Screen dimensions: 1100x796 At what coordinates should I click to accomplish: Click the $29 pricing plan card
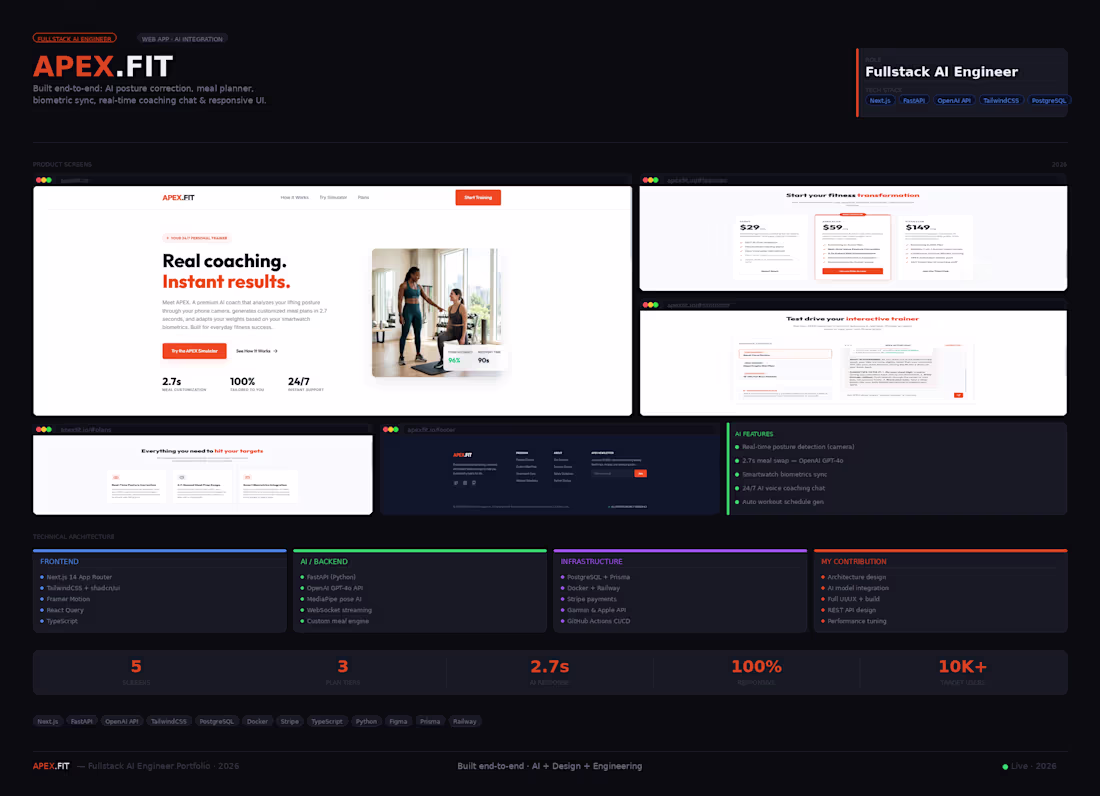pyautogui.click(x=770, y=247)
